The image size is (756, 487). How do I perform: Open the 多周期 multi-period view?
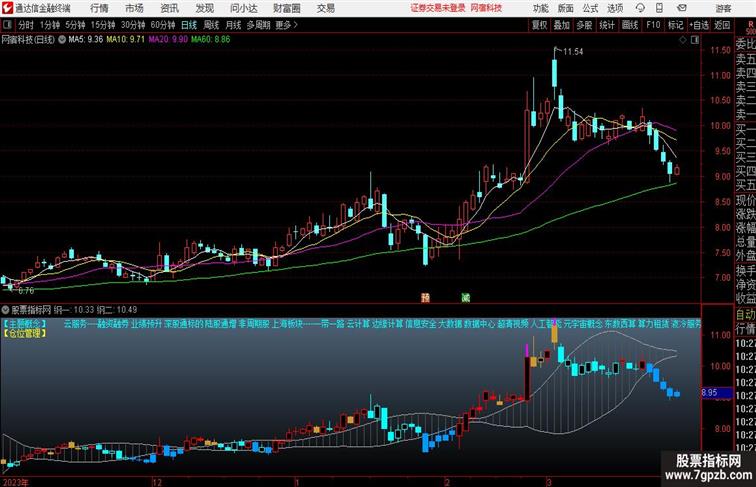coord(258,25)
